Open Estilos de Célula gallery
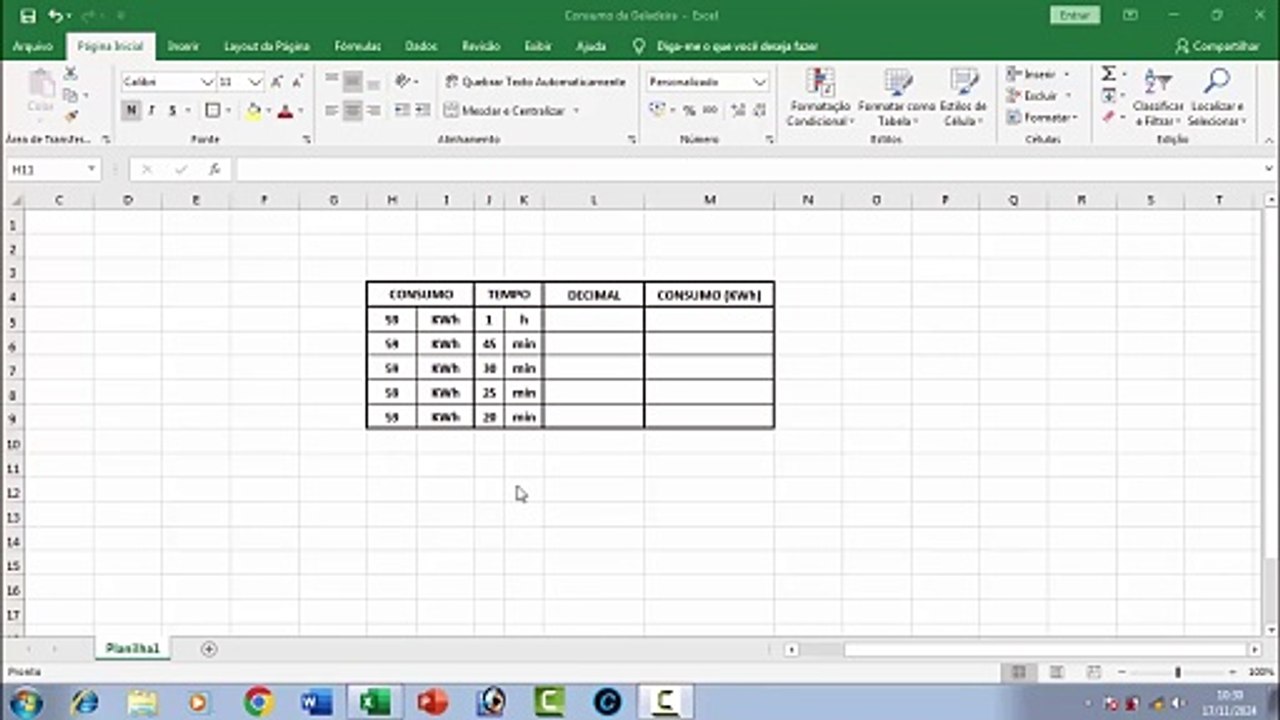This screenshot has width=1280, height=720. tap(963, 97)
